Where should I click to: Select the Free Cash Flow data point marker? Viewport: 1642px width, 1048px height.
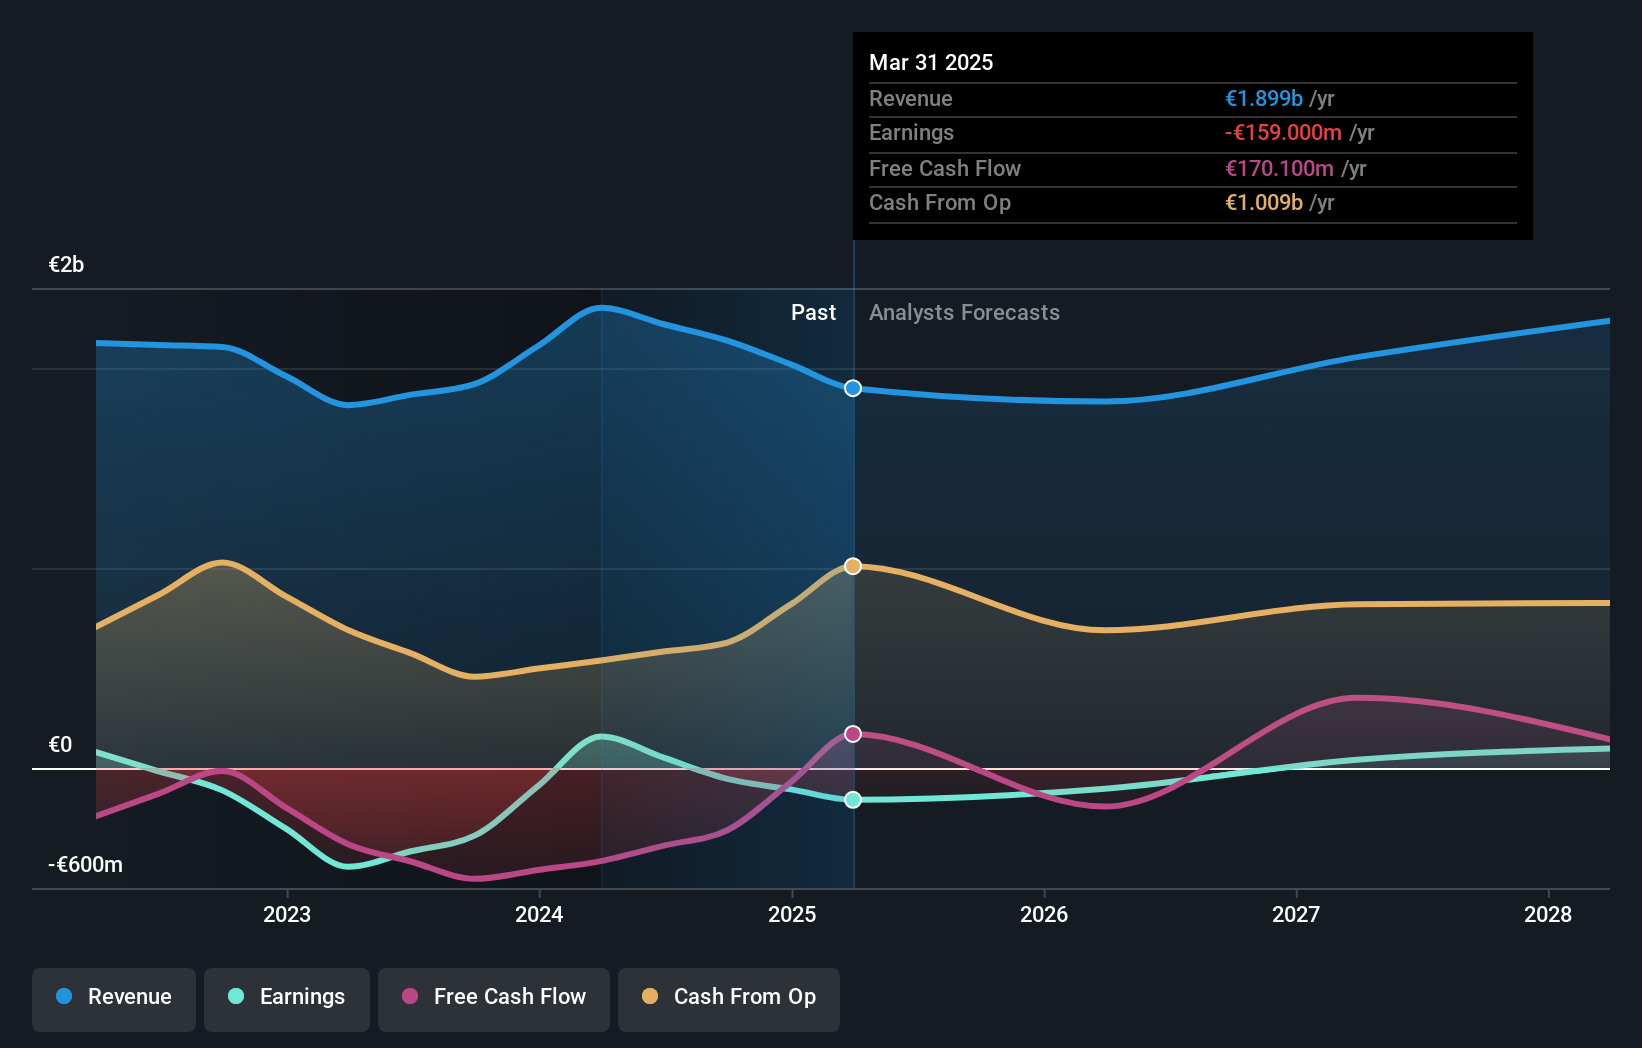(852, 733)
